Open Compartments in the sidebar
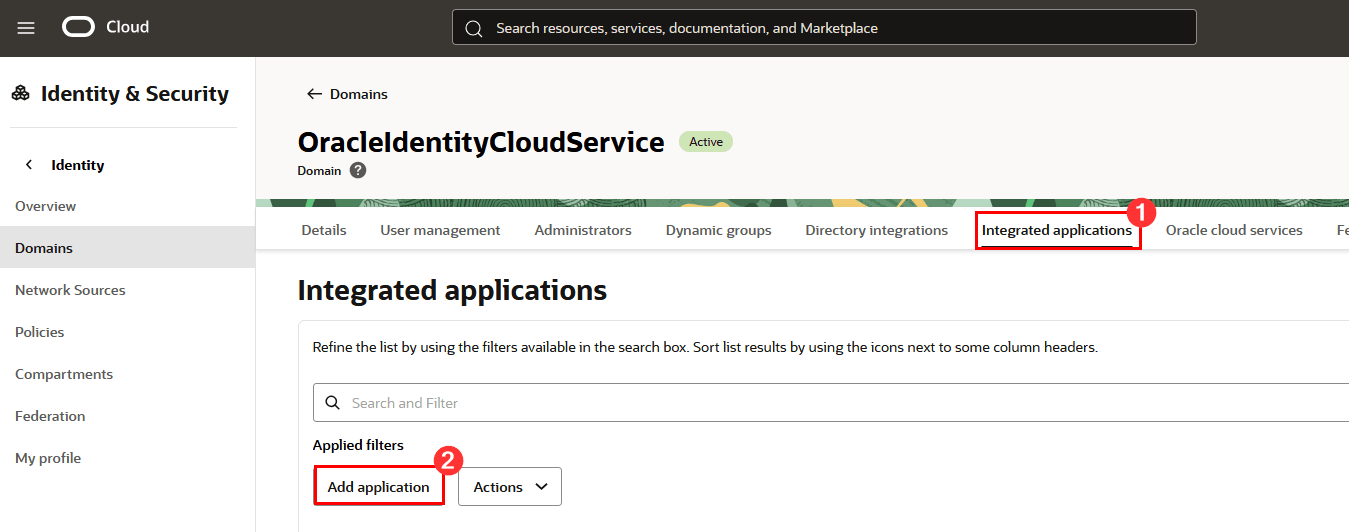This screenshot has height=532, width=1349. 64,374
